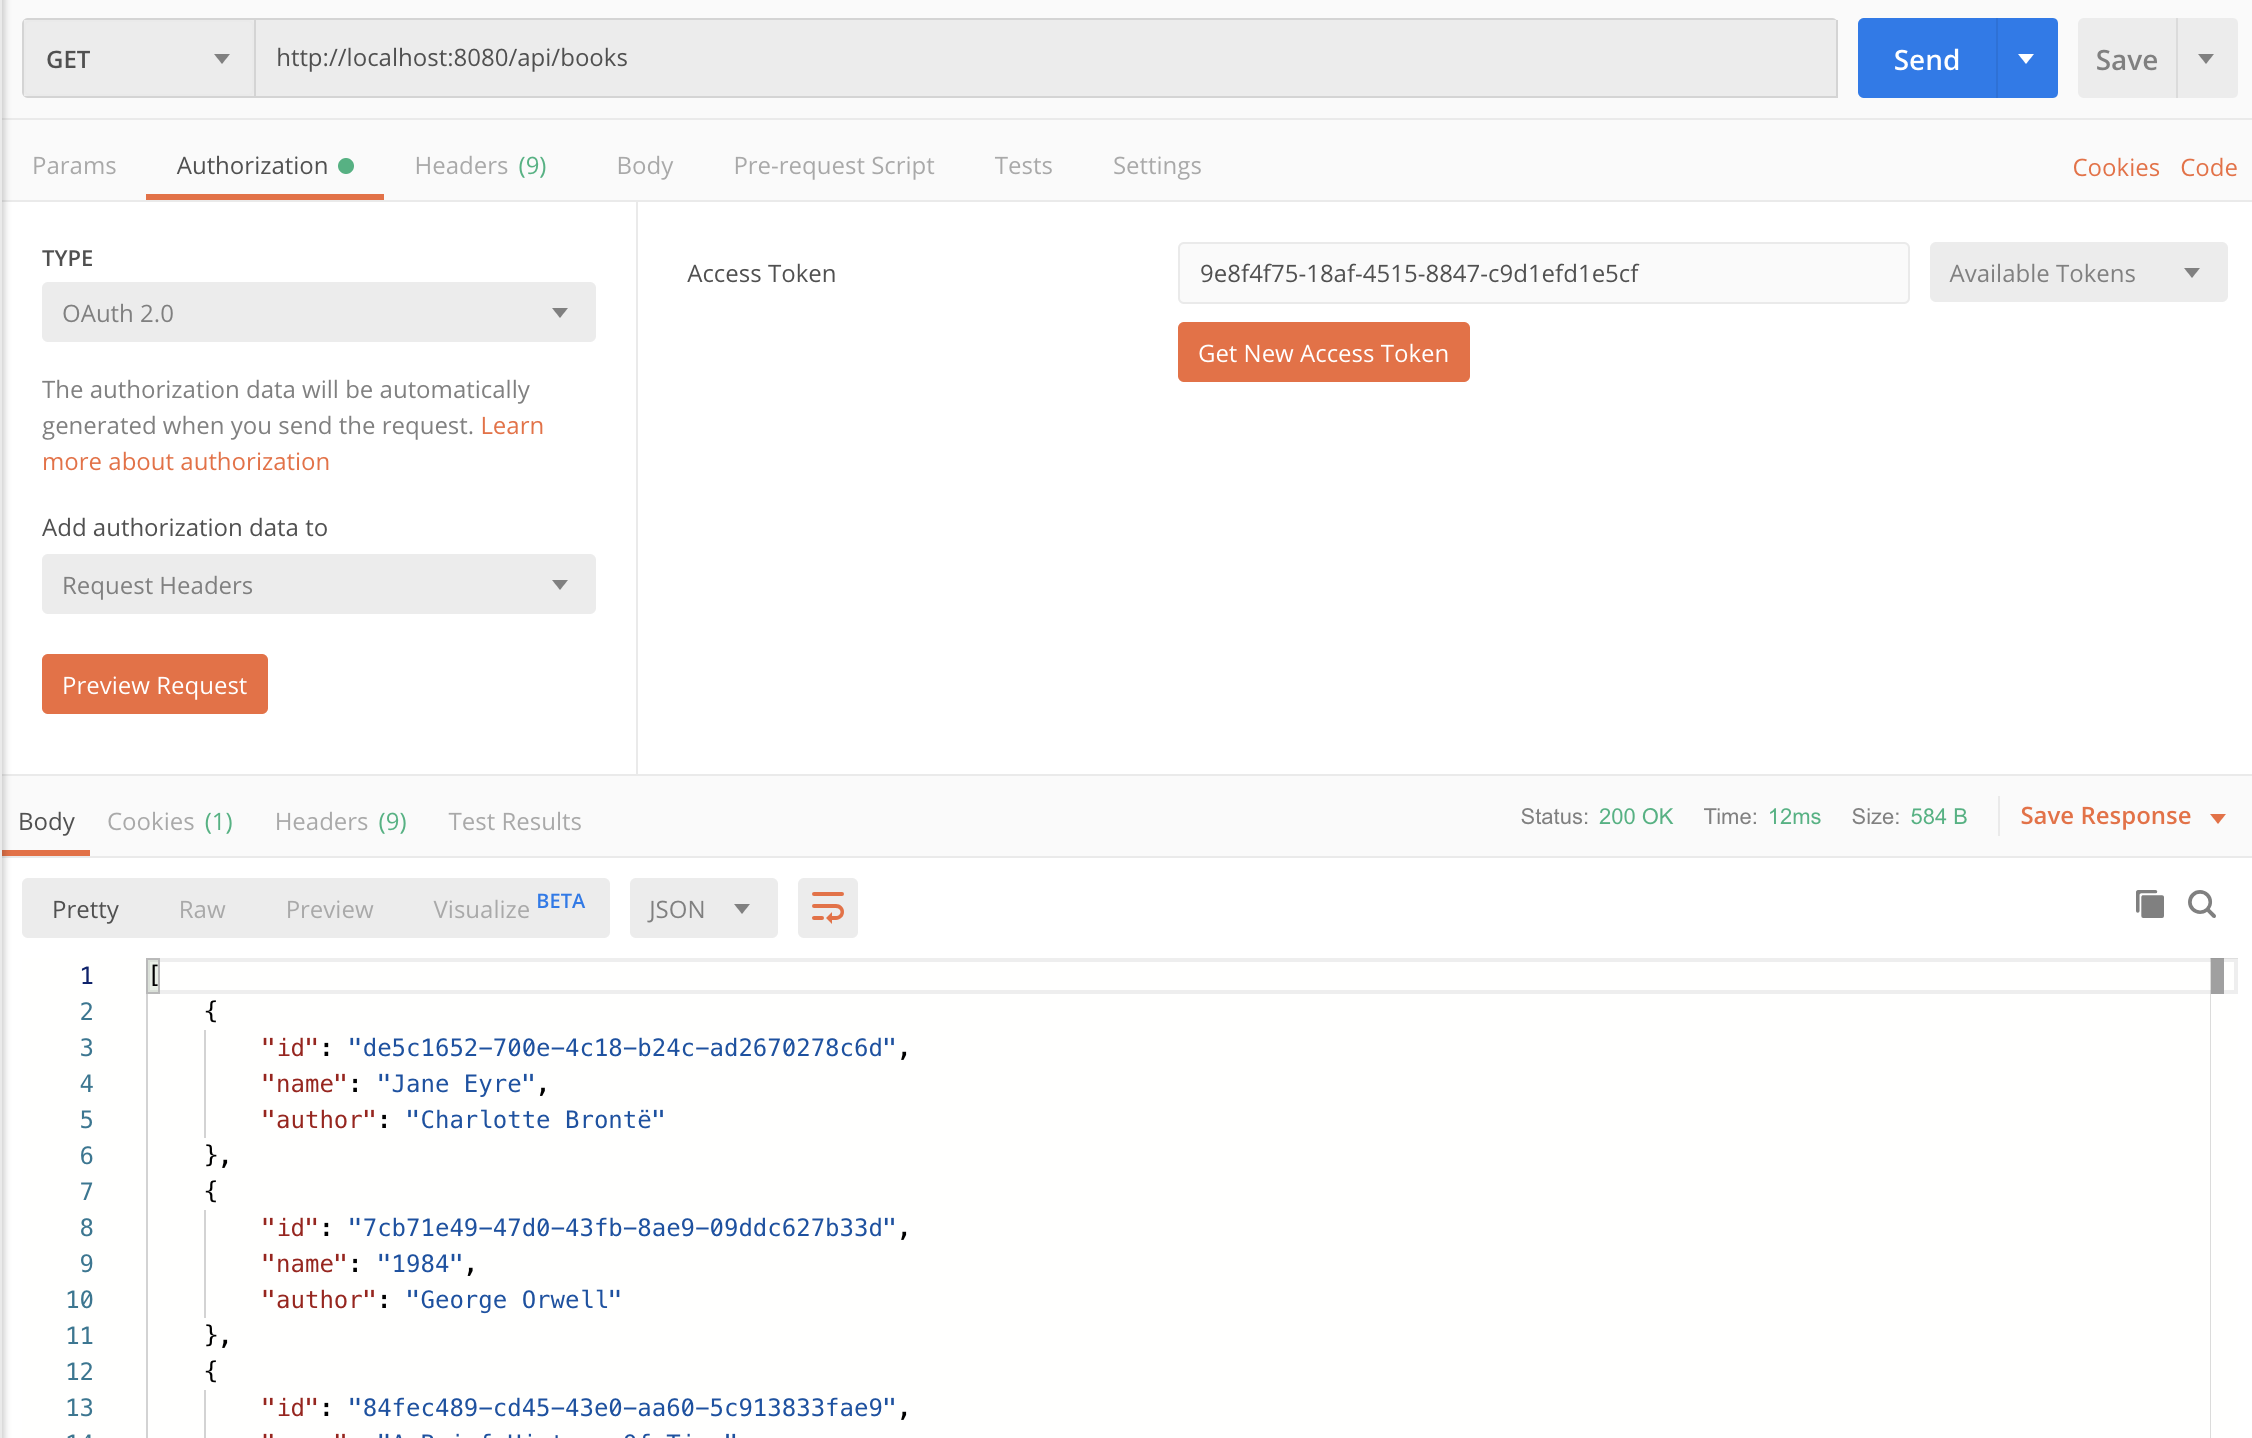Open the request Headers (9) tab
This screenshot has height=1438, width=2252.
point(480,166)
